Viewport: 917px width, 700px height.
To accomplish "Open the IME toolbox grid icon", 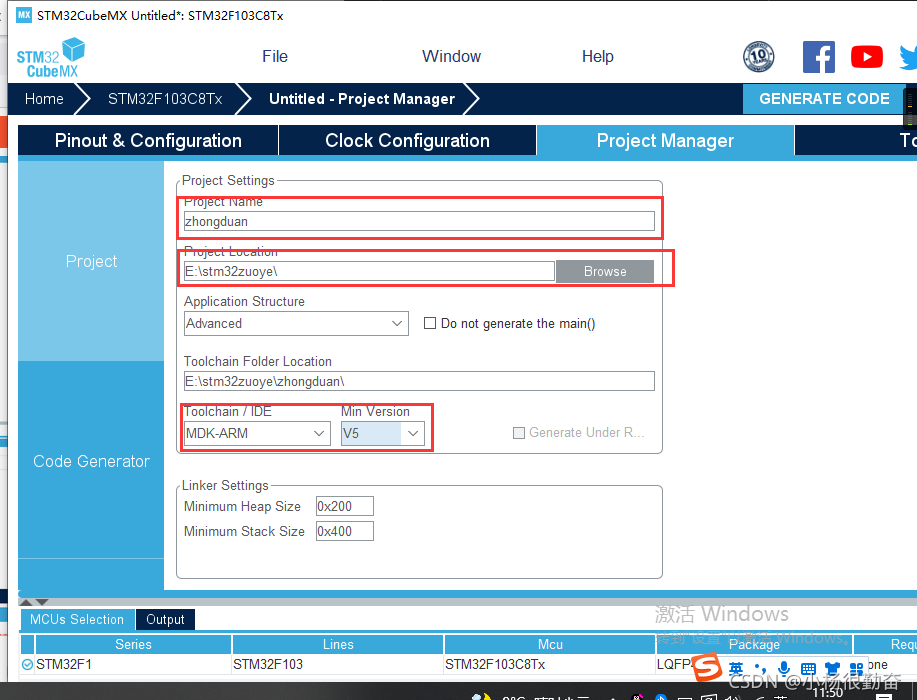I will [x=856, y=668].
